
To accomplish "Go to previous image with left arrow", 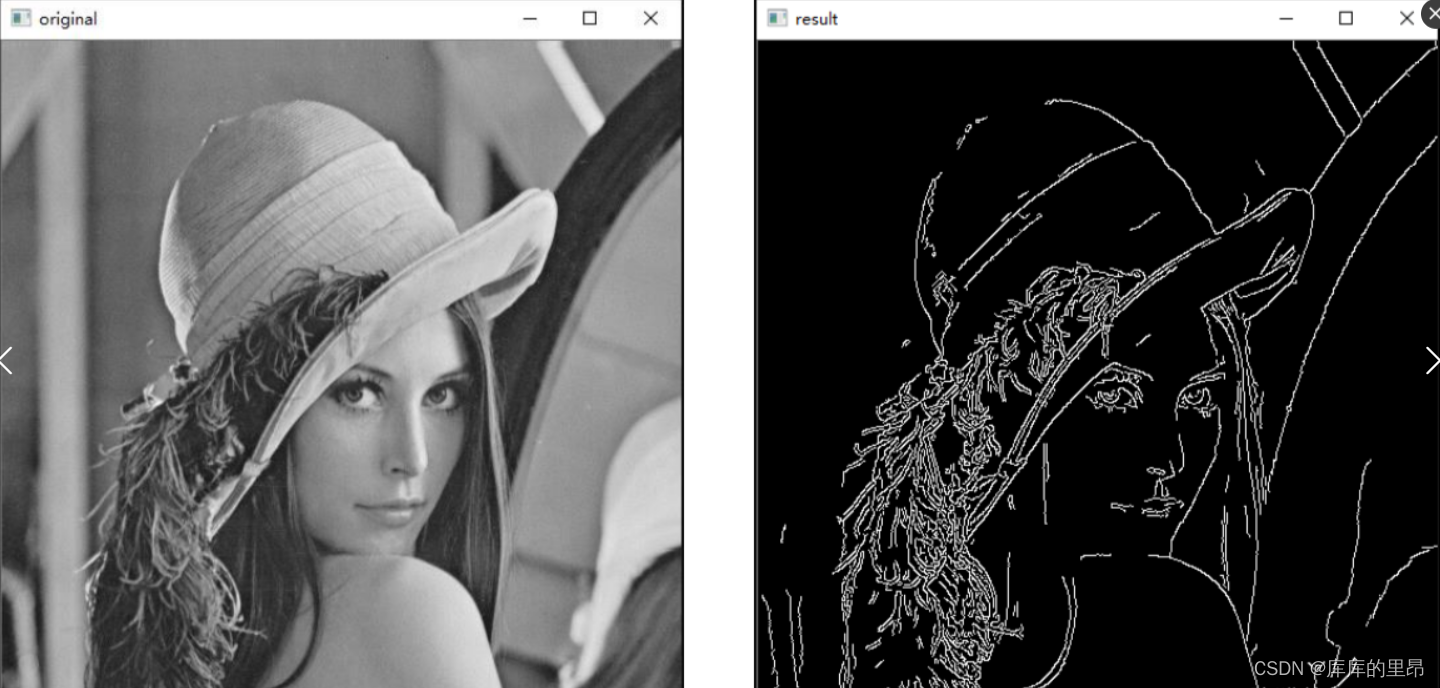I will click(7, 361).
